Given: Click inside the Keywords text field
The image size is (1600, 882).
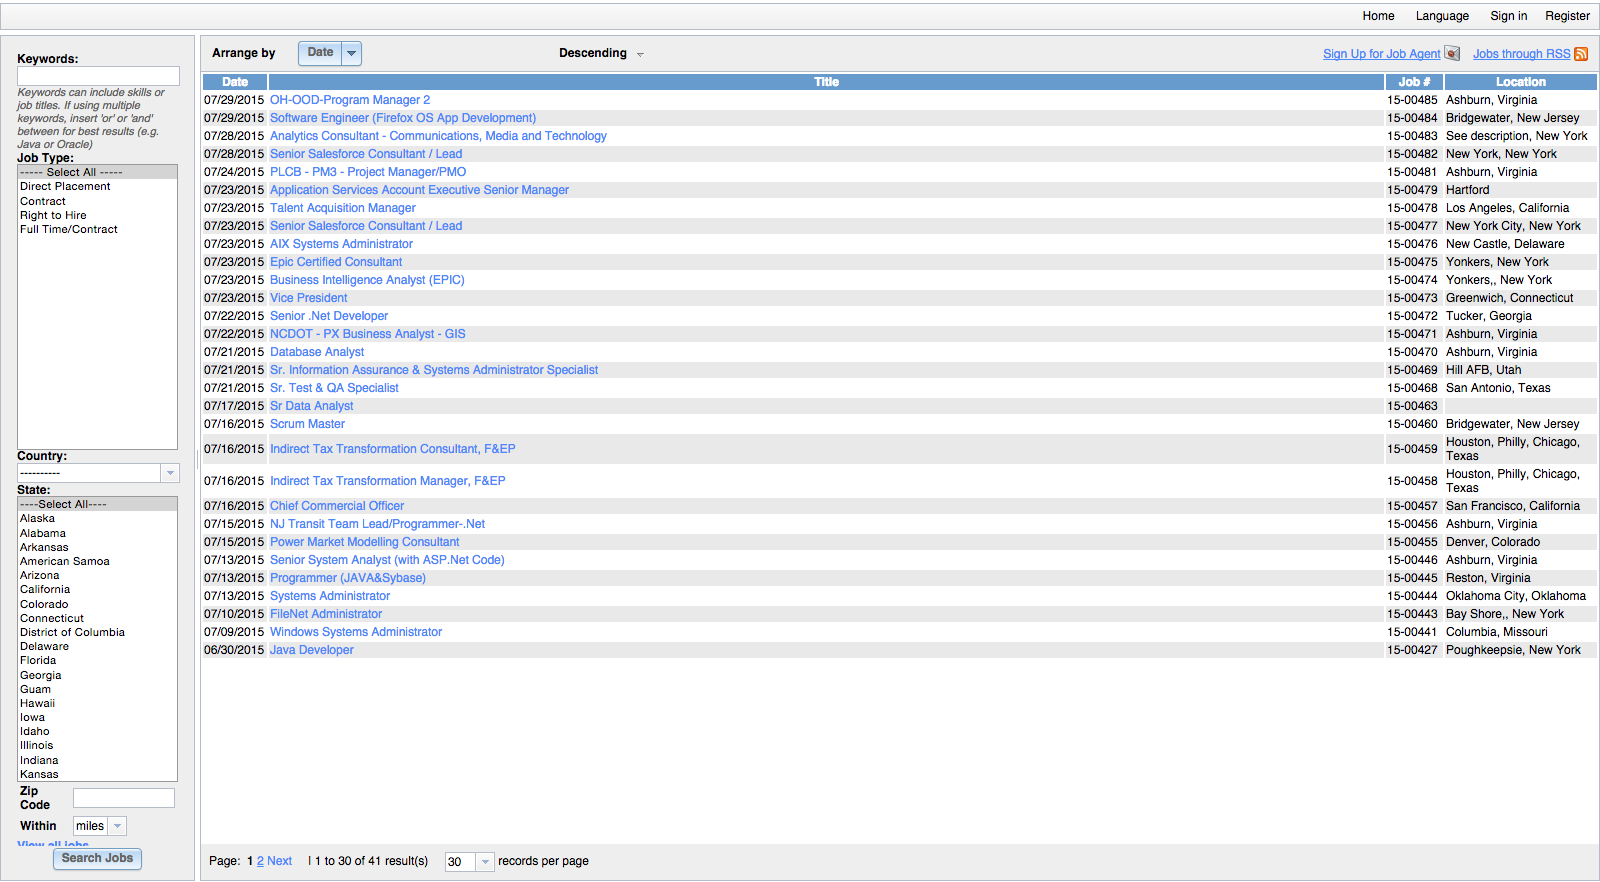Looking at the screenshot, I should pos(98,76).
